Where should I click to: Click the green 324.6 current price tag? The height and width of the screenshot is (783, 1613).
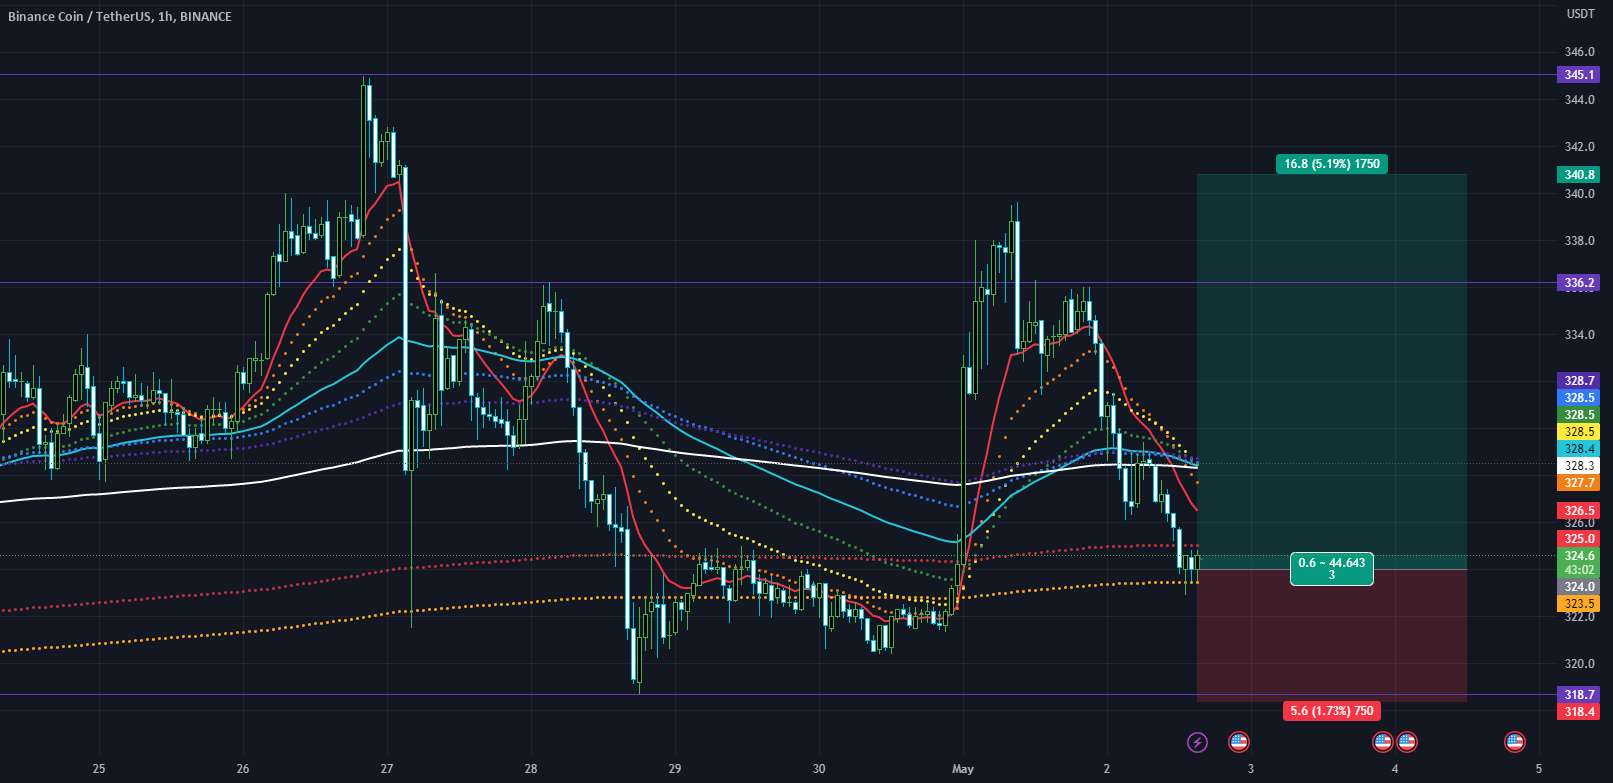pyautogui.click(x=1580, y=556)
